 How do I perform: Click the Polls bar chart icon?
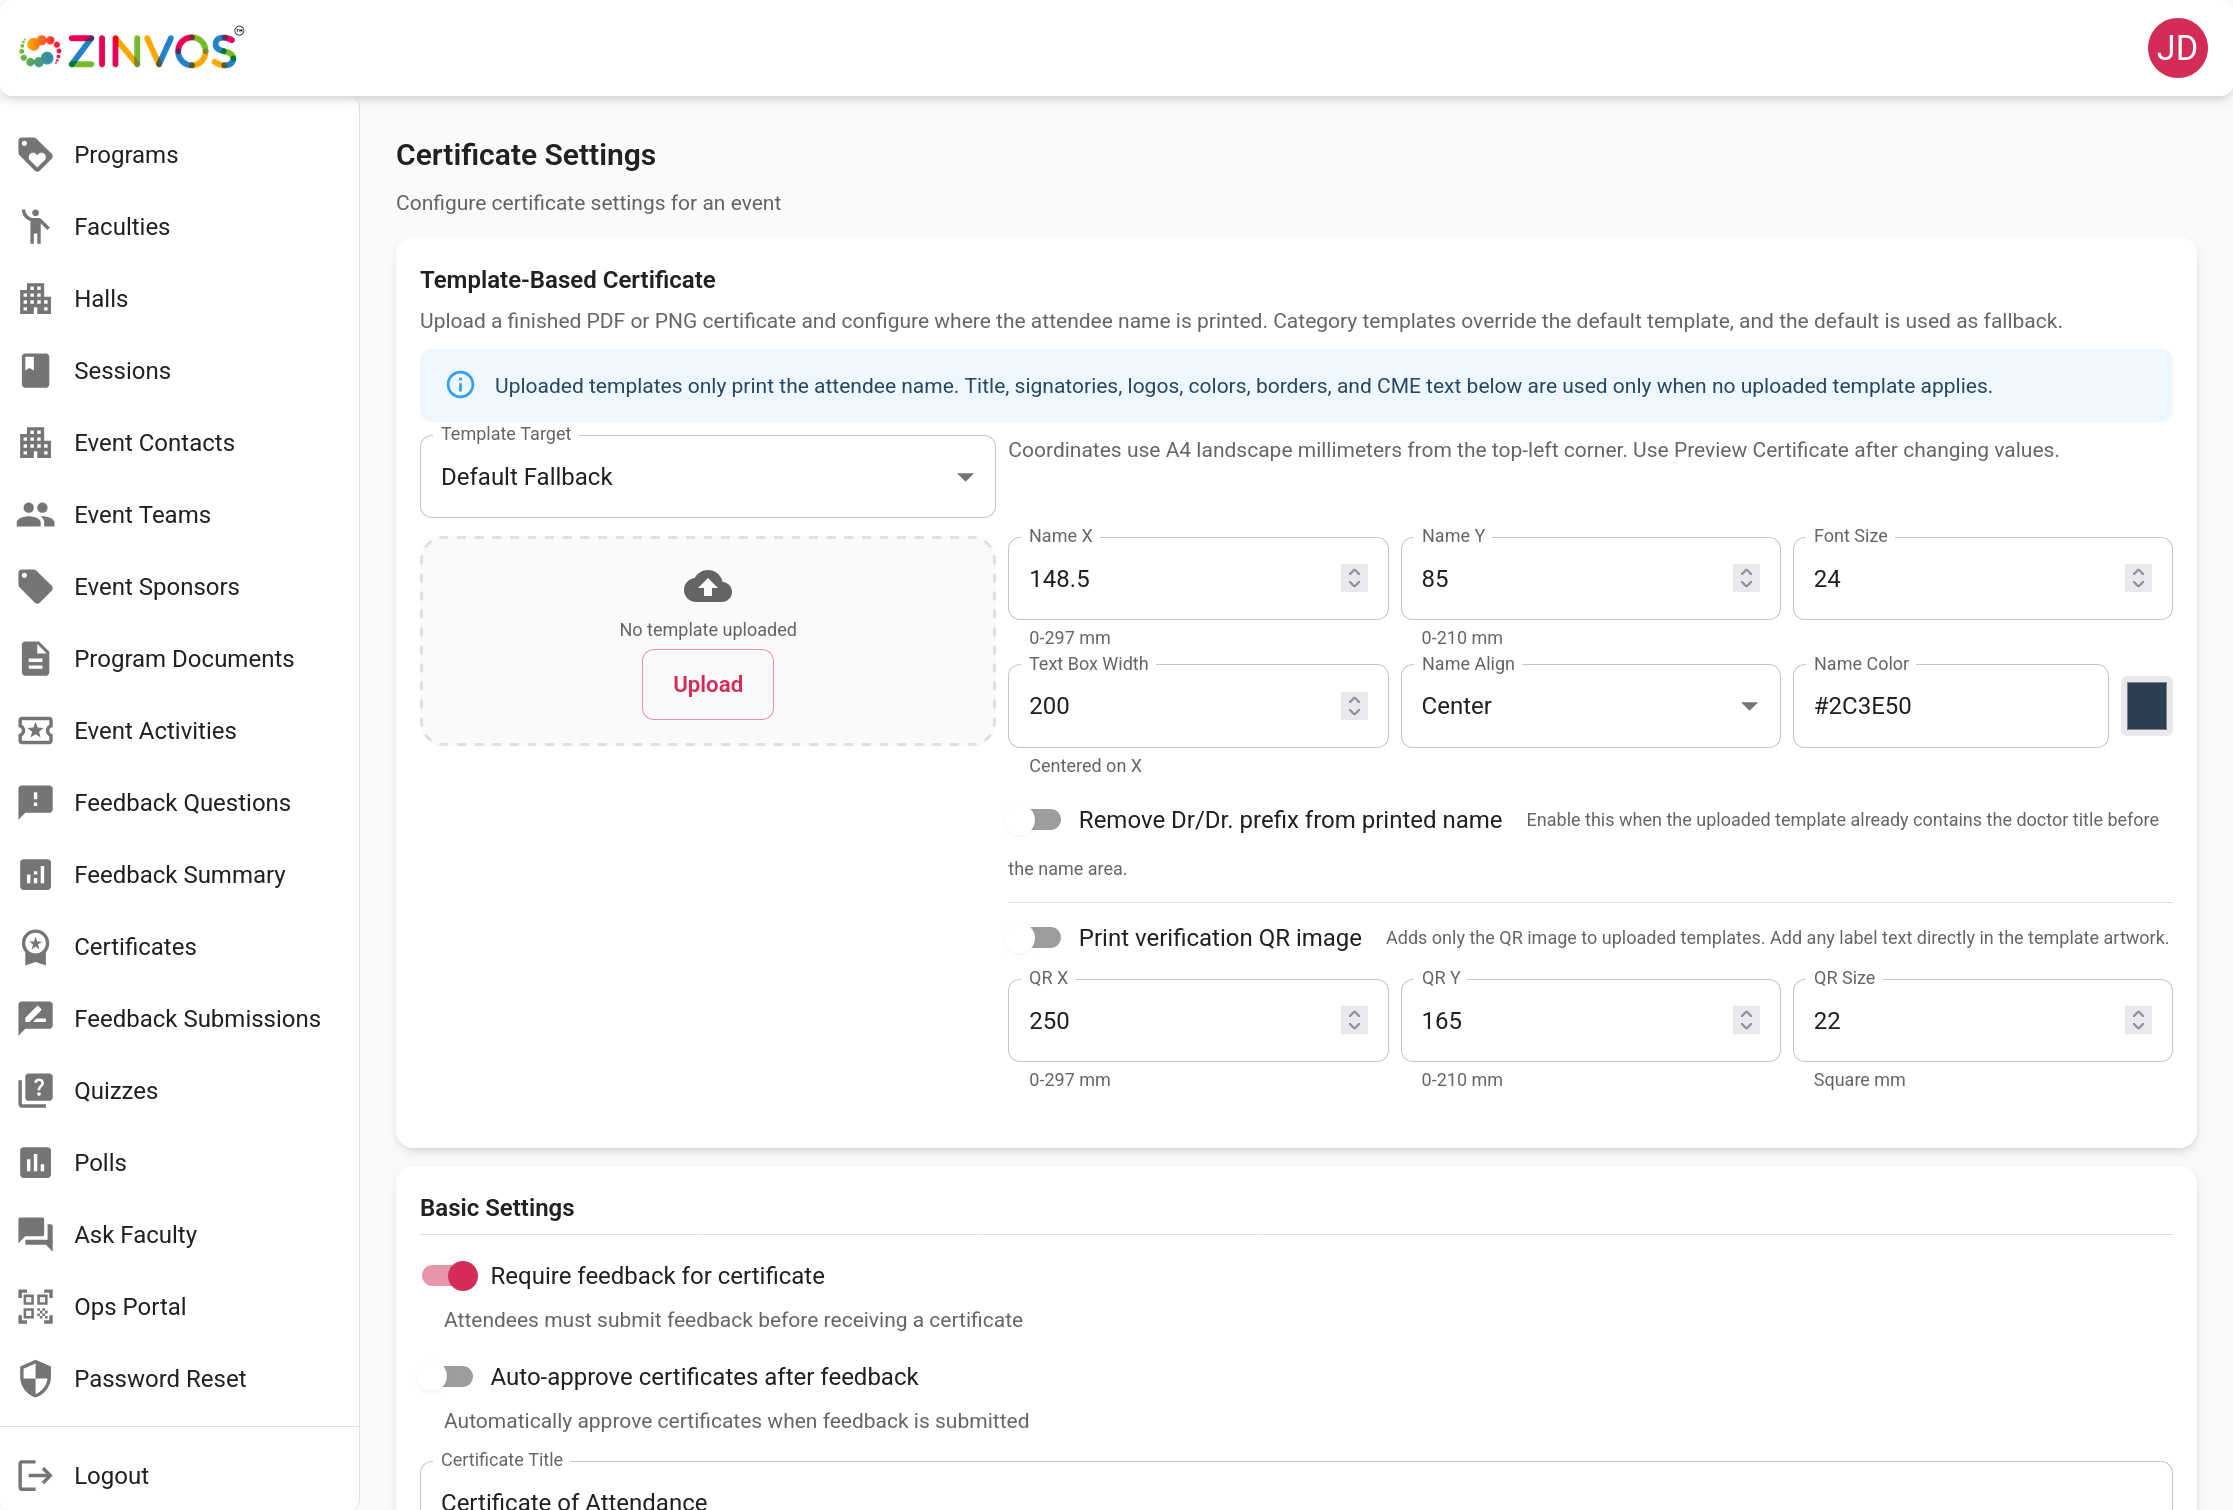(36, 1163)
